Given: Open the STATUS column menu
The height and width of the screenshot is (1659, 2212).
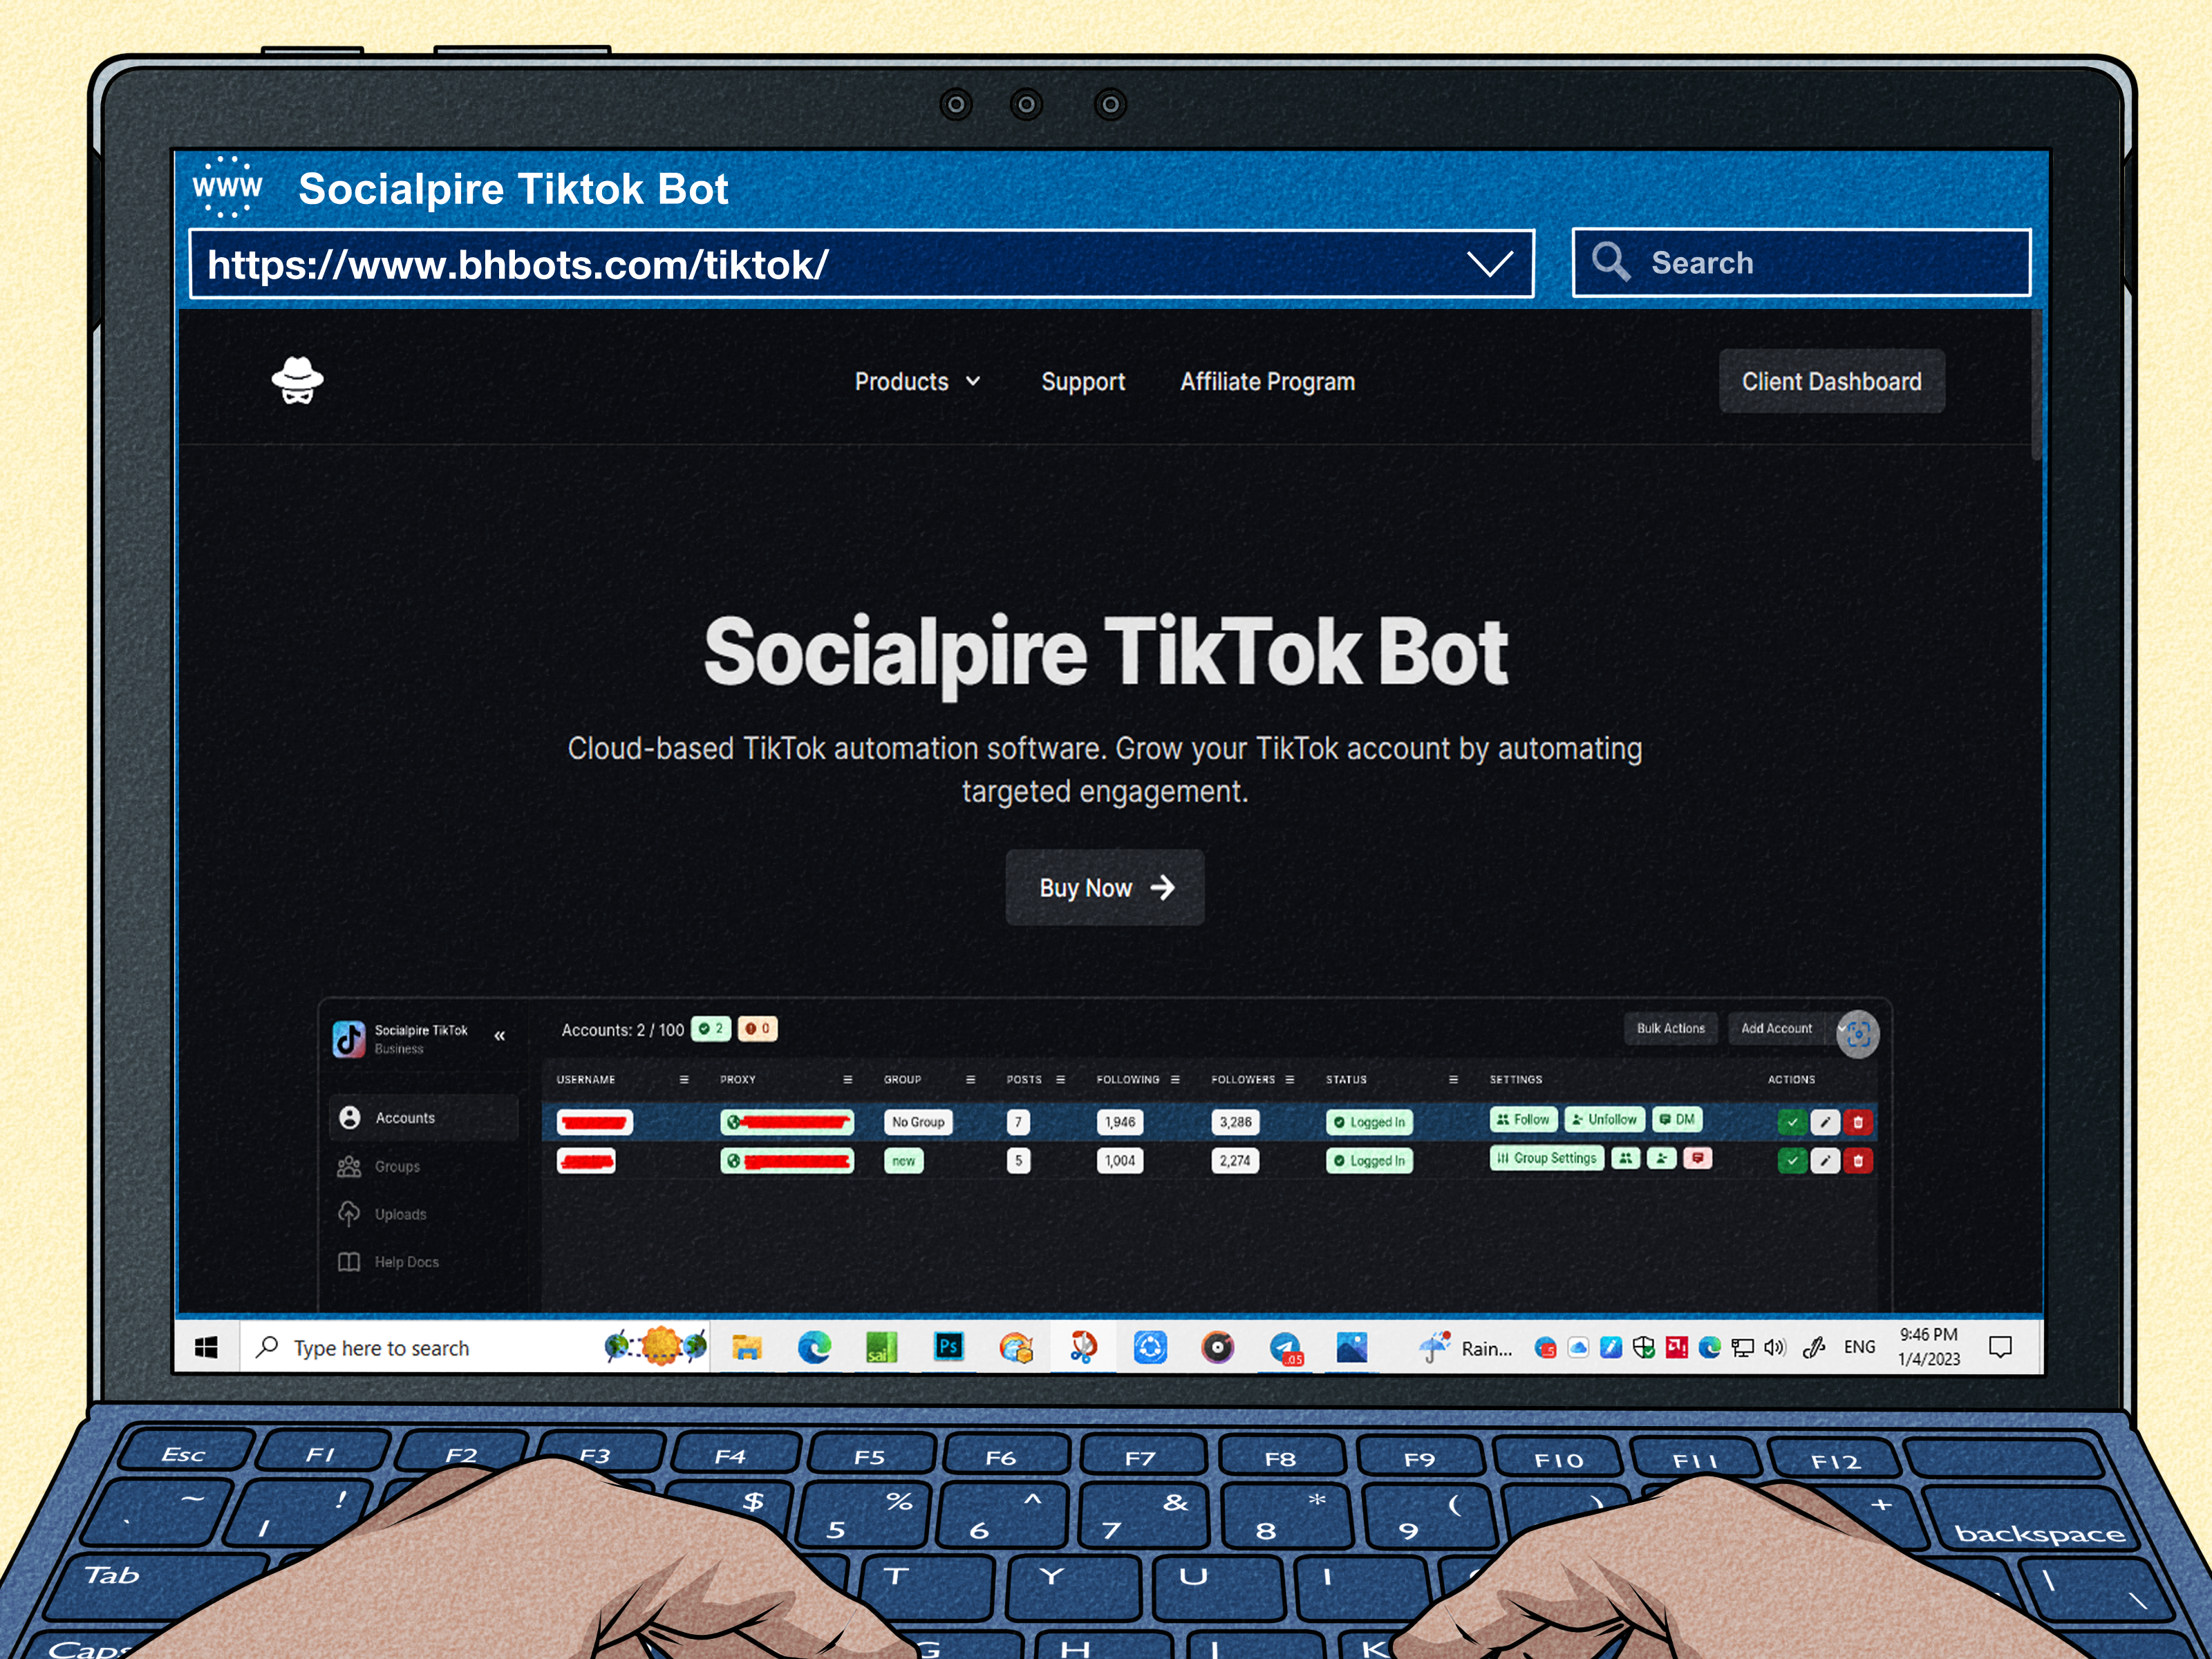Looking at the screenshot, I should [x=1453, y=1080].
